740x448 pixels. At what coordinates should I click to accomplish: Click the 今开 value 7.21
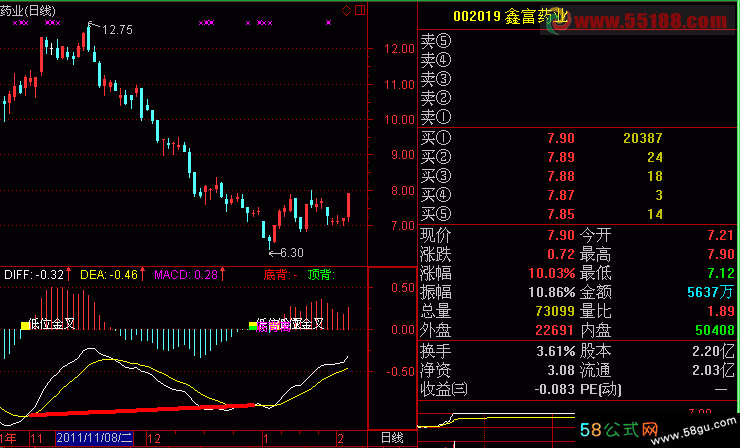721,235
